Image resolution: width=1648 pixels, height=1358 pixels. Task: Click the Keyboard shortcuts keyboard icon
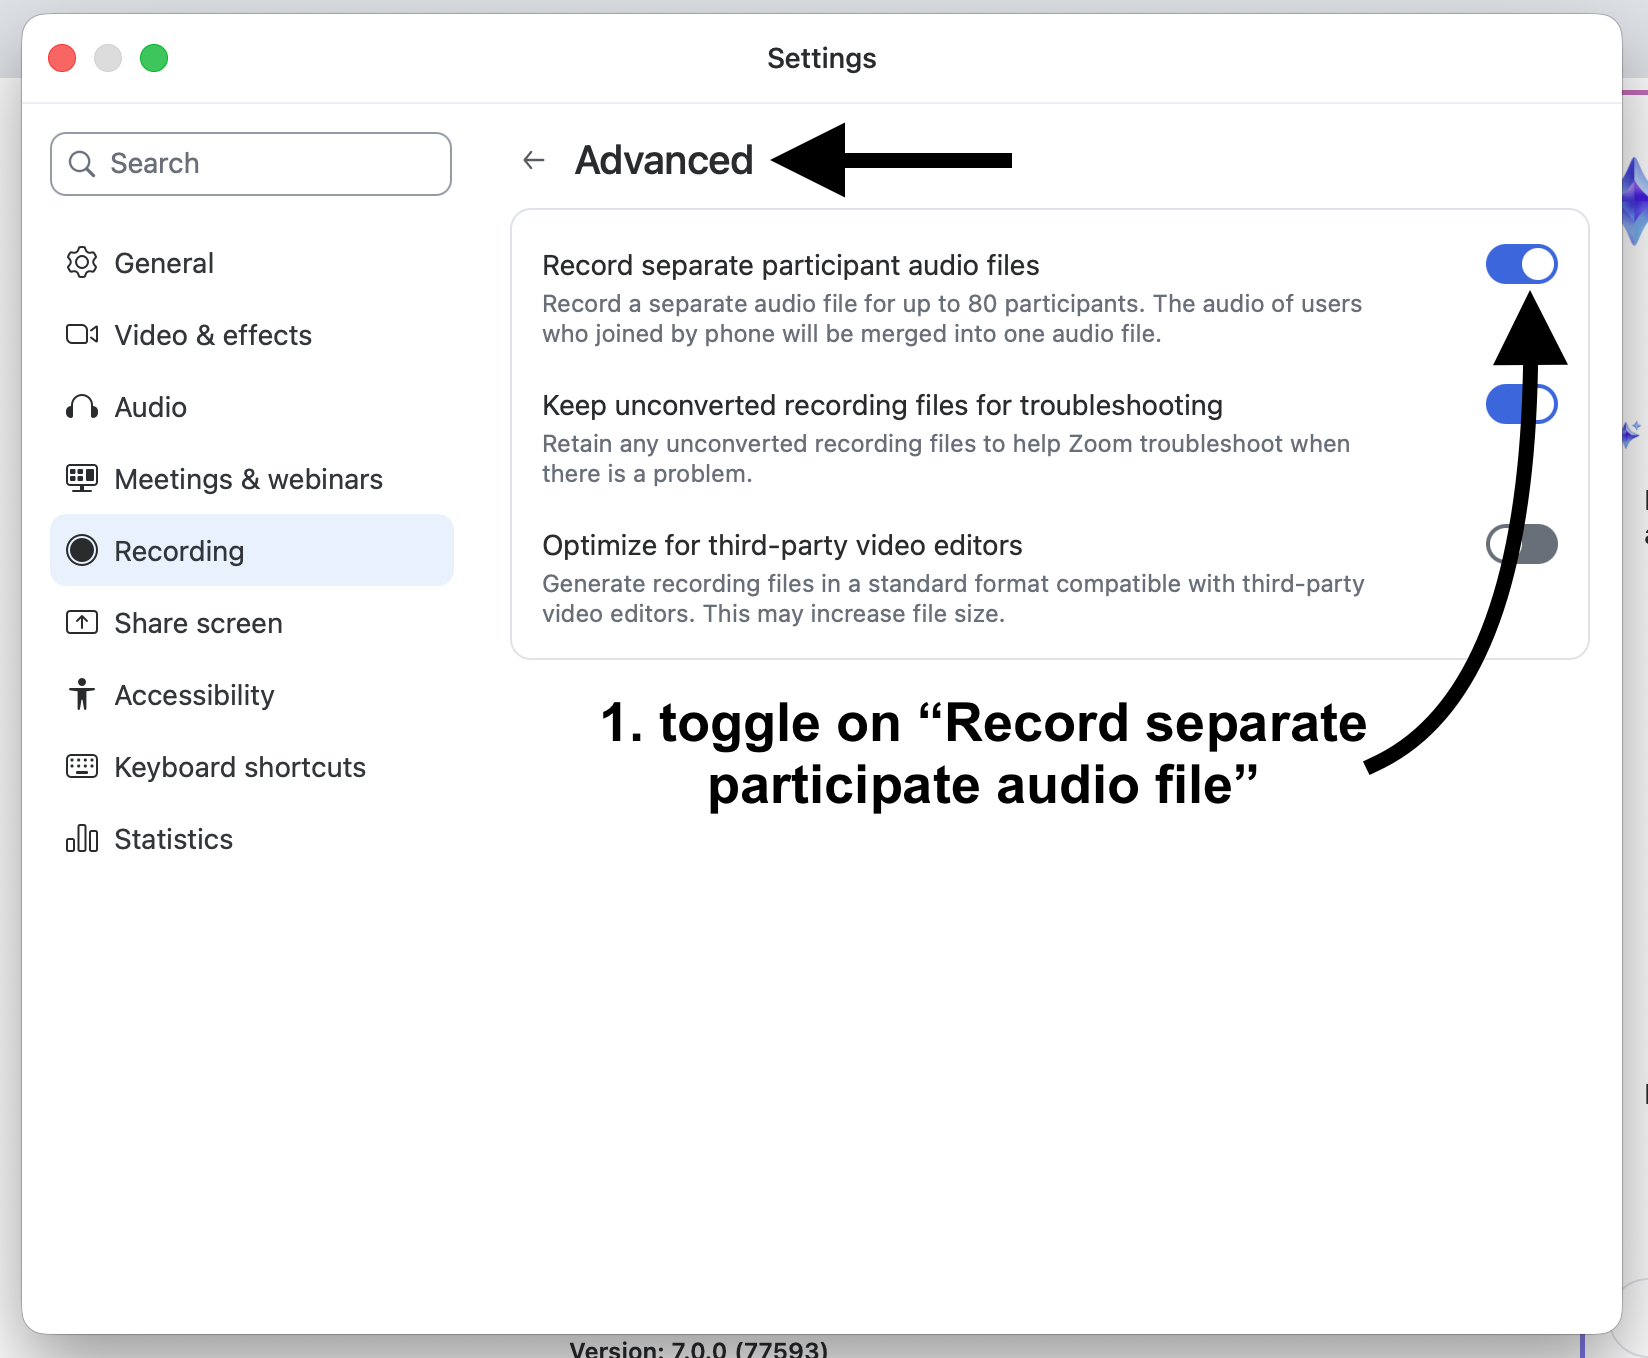point(82,767)
